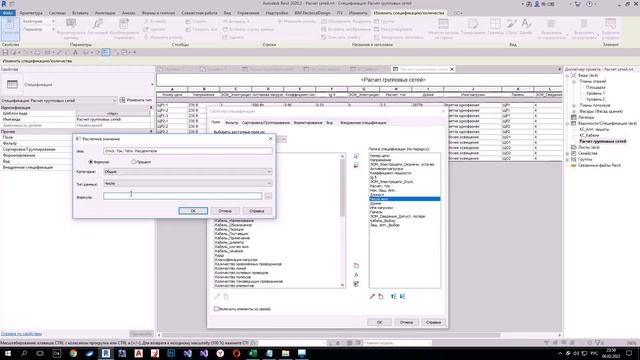Image resolution: width=640 pixels, height=360 pixels.
Task: Open the Тип данных dropdown
Action: pos(188,184)
